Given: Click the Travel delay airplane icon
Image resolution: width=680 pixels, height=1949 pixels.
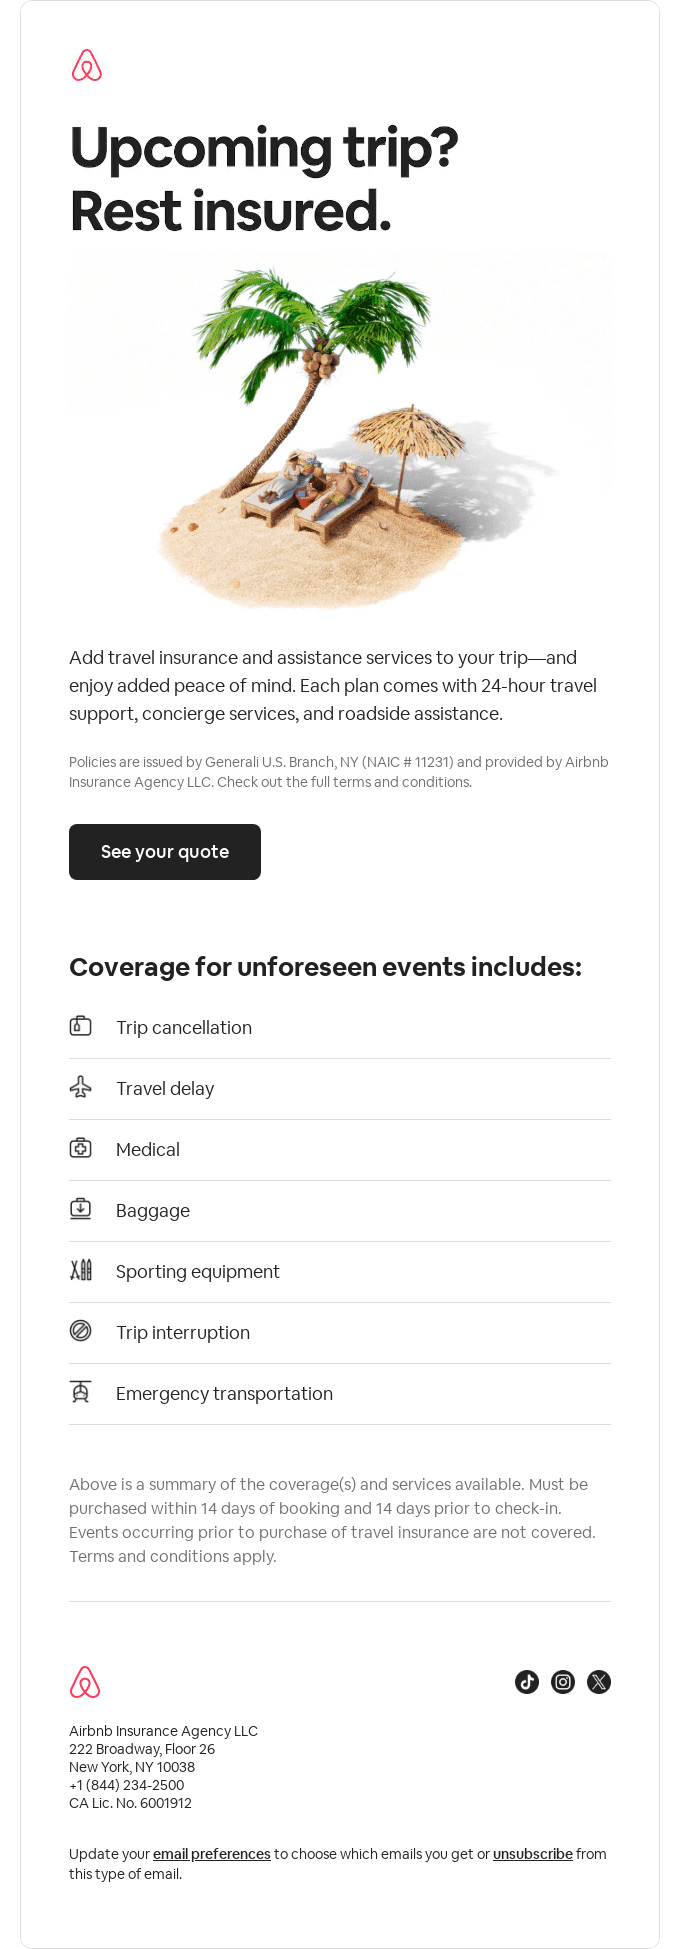Looking at the screenshot, I should tap(81, 1087).
